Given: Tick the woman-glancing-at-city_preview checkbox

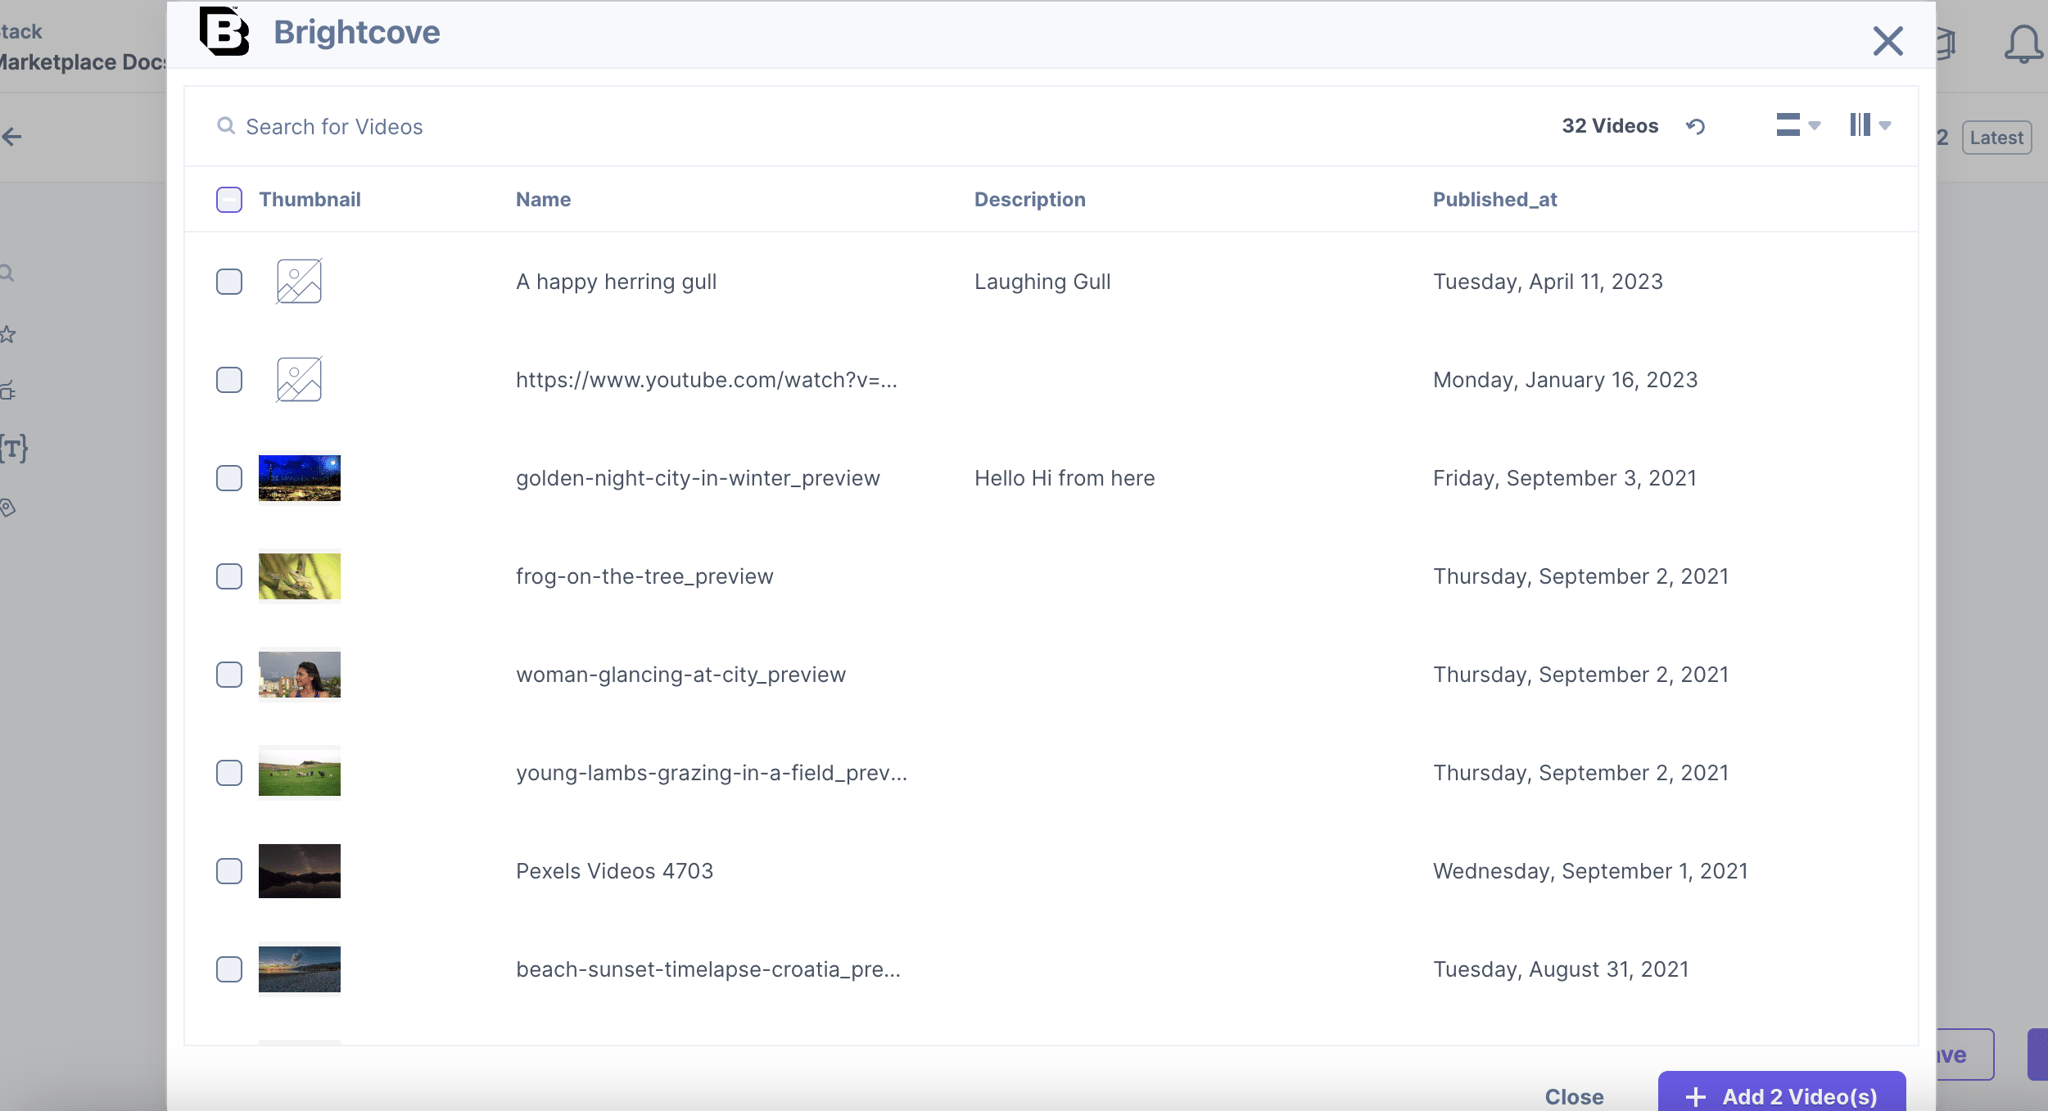Looking at the screenshot, I should point(229,674).
